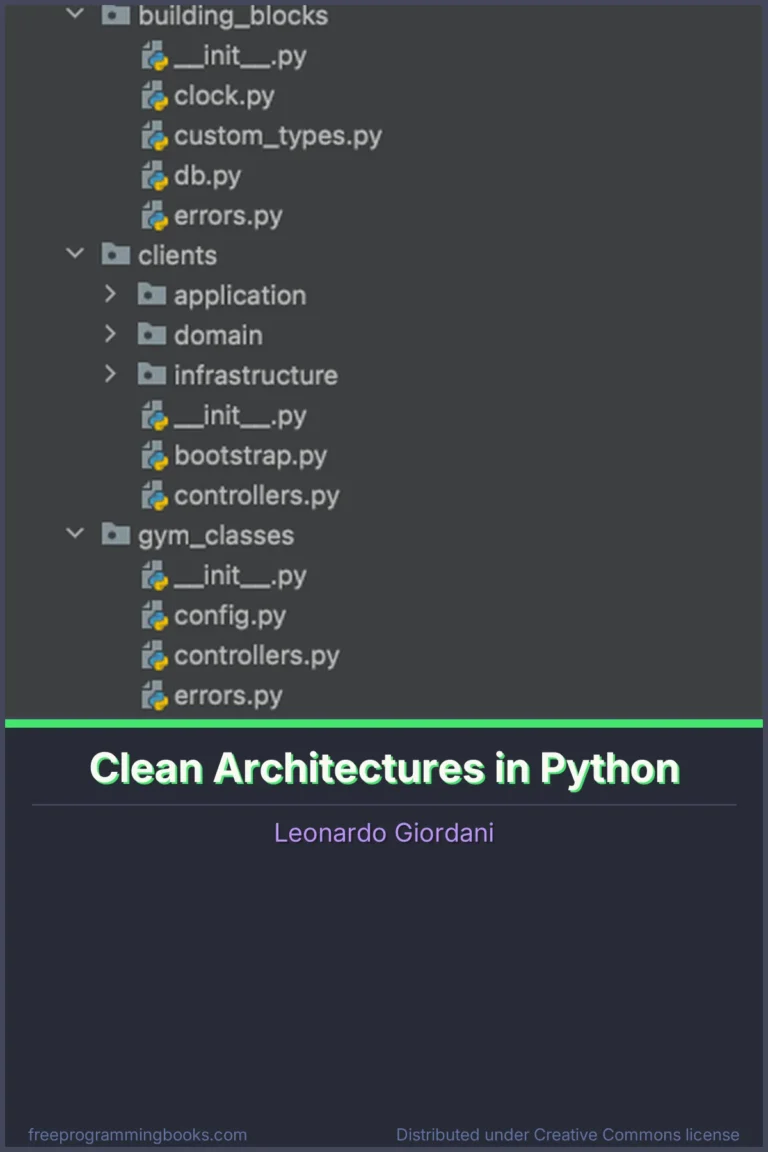Open the config.py file name

[x=229, y=616]
